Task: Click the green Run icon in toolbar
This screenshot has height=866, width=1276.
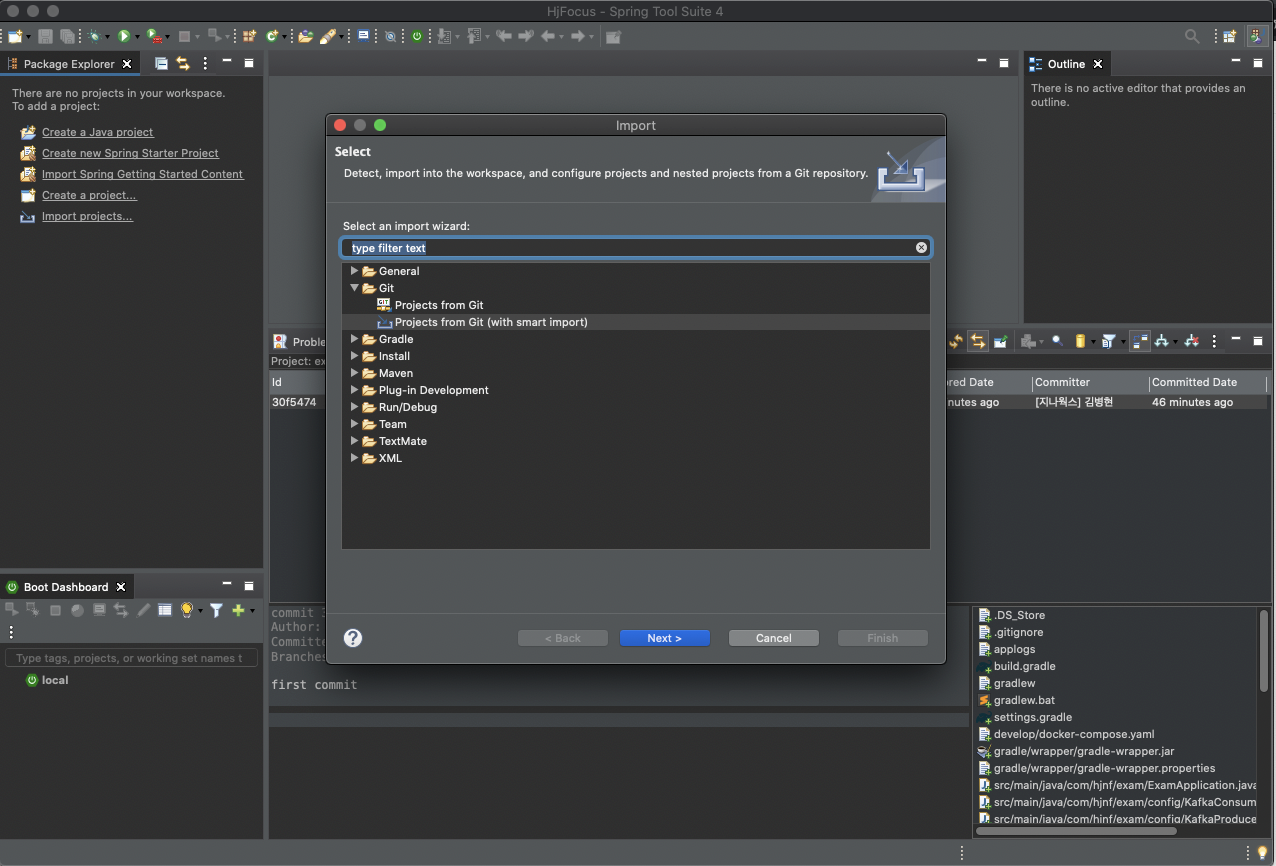Action: 124,36
